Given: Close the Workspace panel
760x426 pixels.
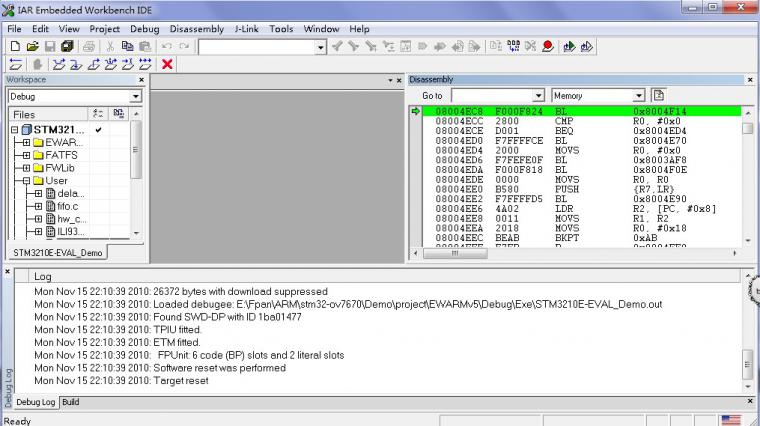Looking at the screenshot, I should tap(142, 79).
